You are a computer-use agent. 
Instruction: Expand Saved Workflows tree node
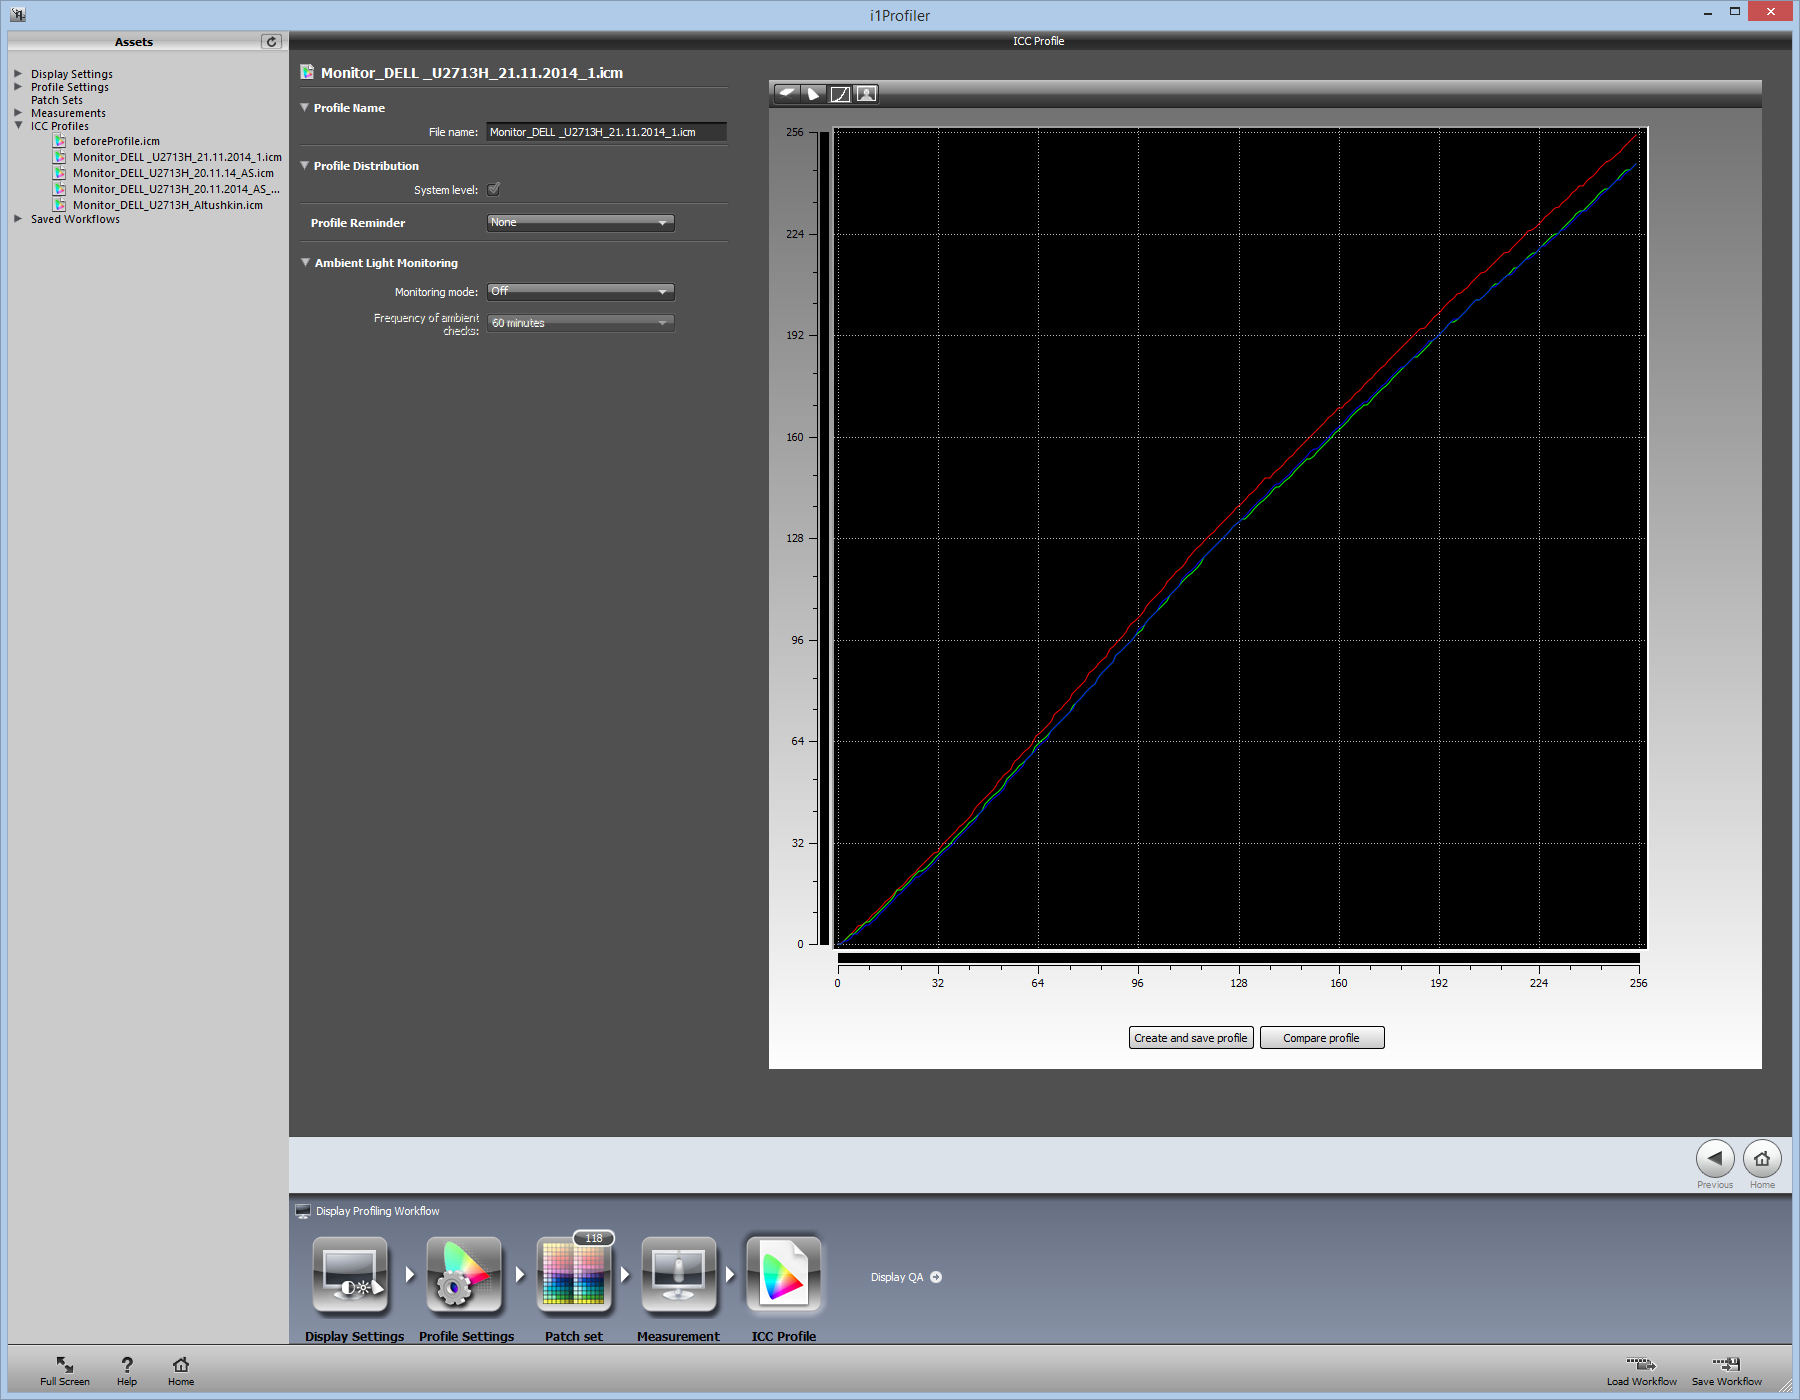click(x=18, y=219)
